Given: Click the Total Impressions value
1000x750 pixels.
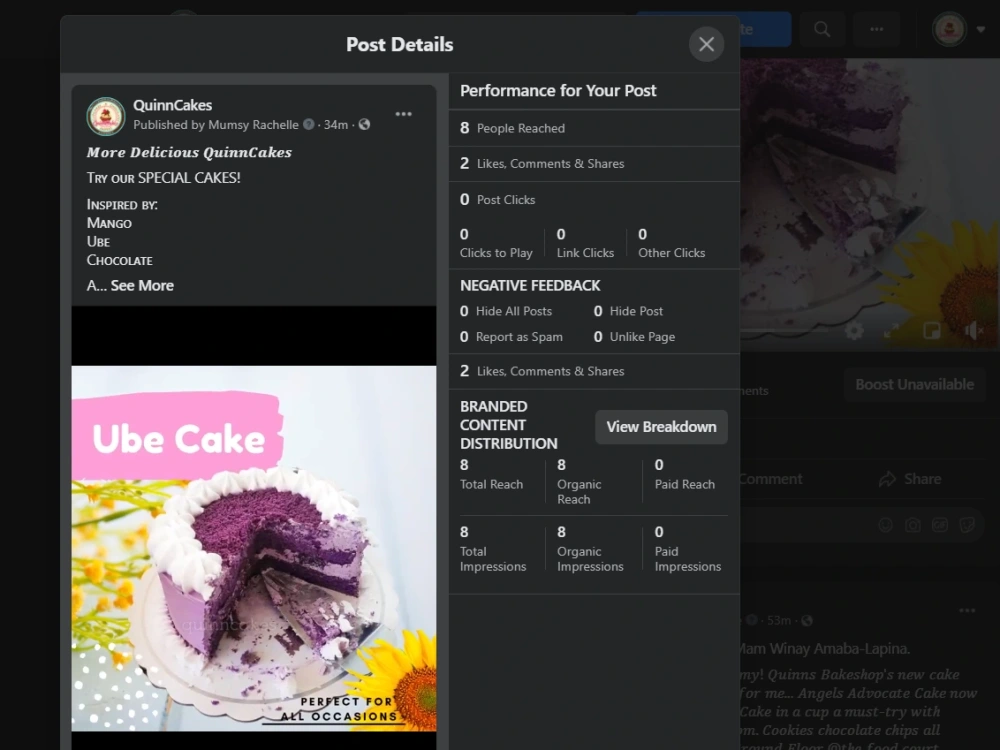Looking at the screenshot, I should pos(493,549).
